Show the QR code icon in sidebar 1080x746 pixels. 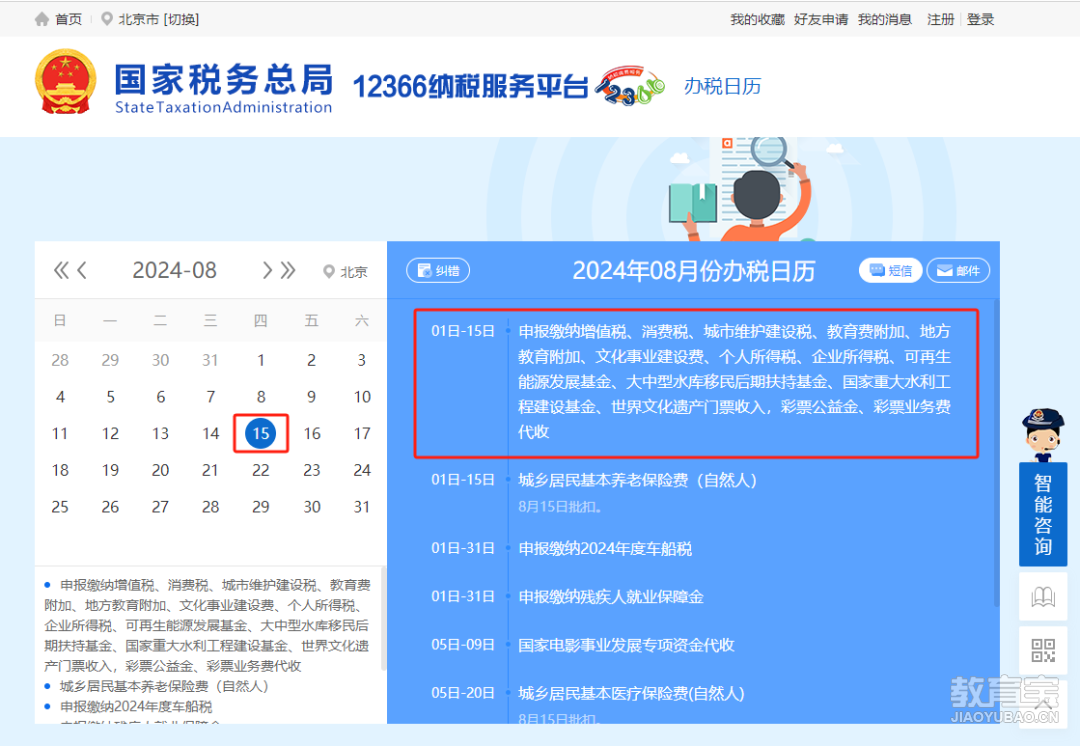[x=1043, y=650]
